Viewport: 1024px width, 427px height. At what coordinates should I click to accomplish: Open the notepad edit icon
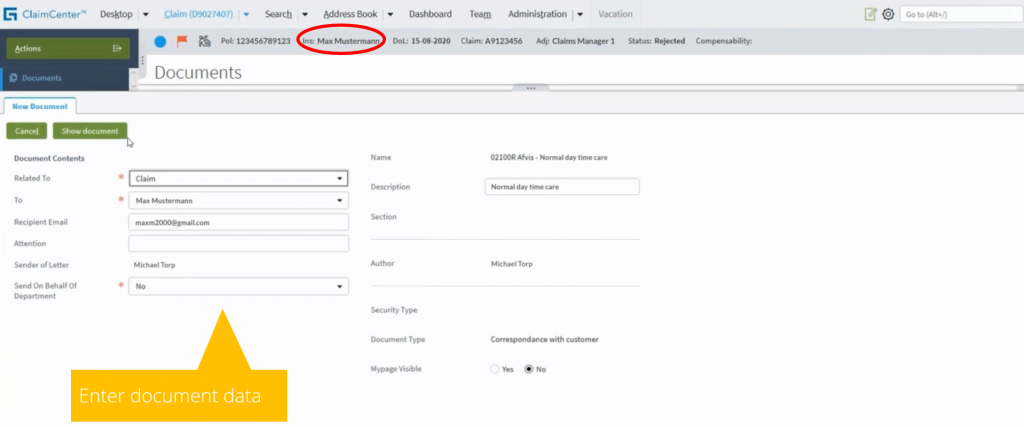coord(871,14)
